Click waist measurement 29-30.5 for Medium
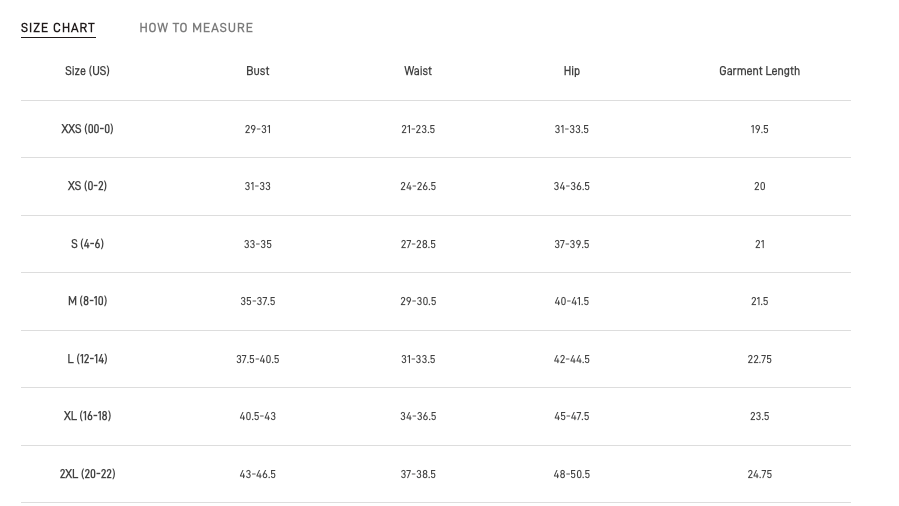This screenshot has width=899, height=506. [x=418, y=301]
